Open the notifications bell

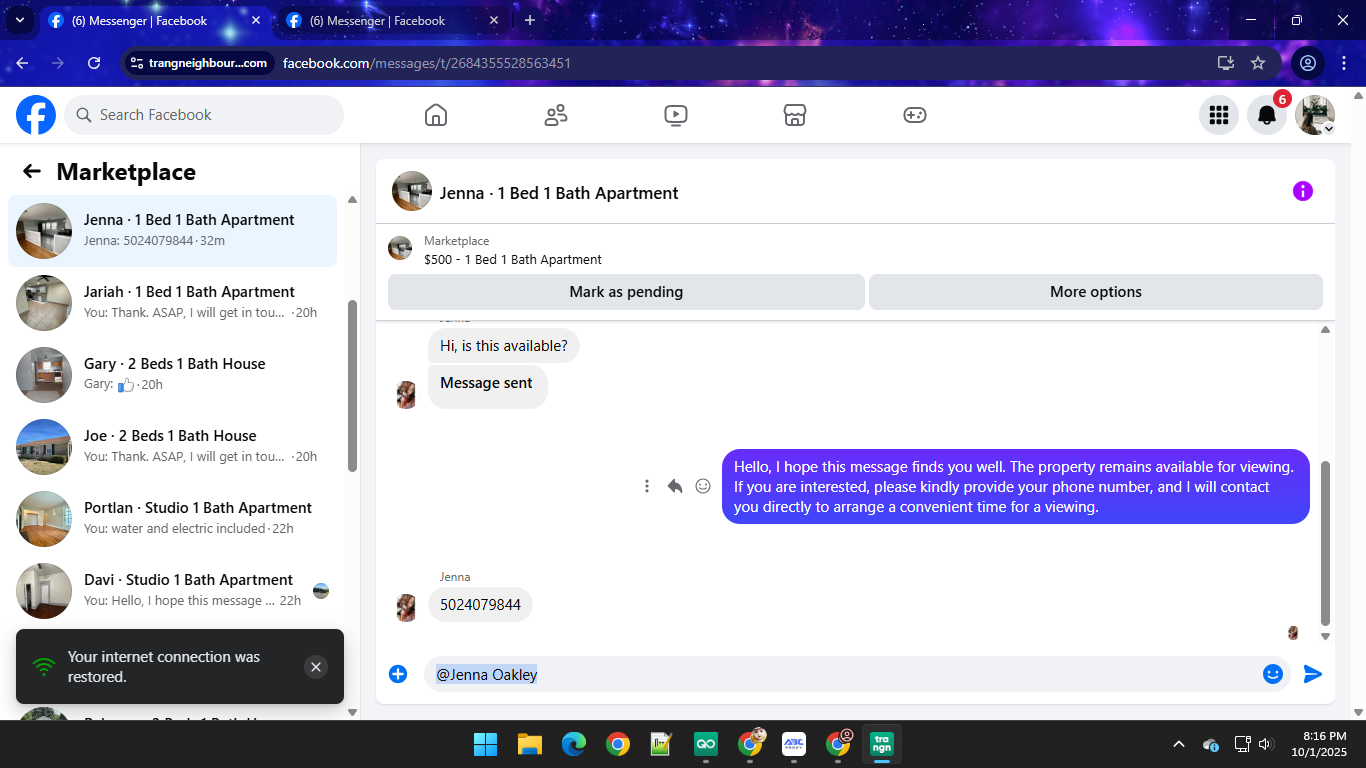[1267, 115]
